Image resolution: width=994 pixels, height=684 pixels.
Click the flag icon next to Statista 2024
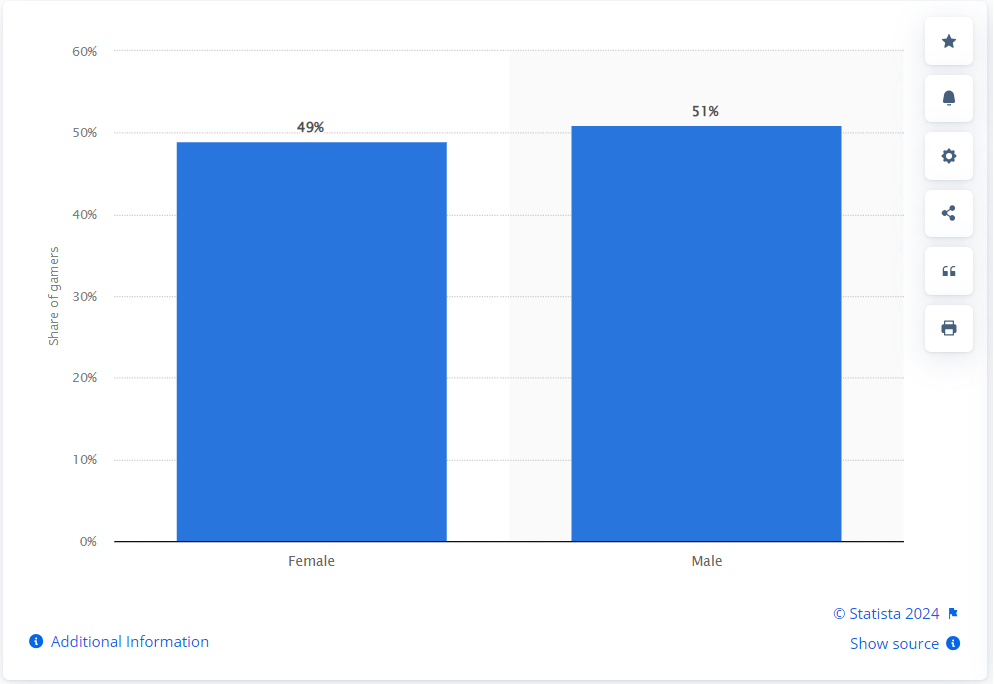click(953, 614)
